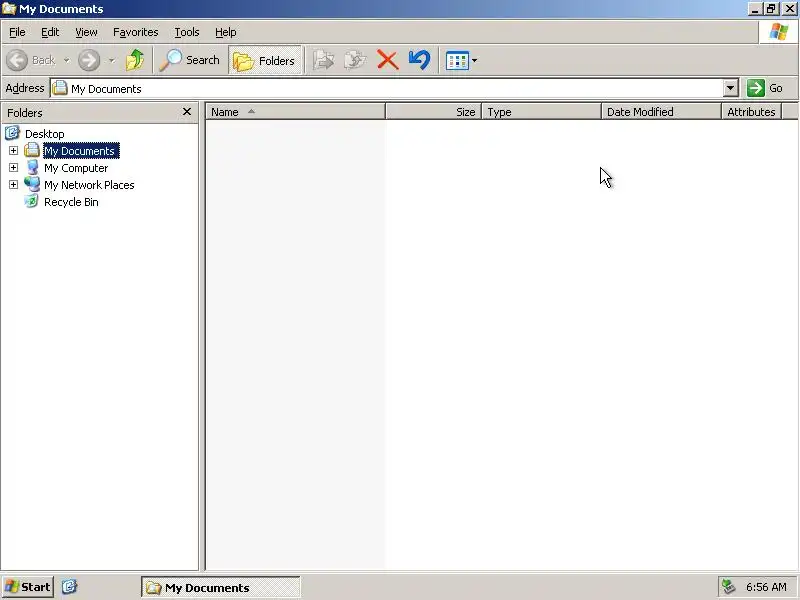Click the taskbar clock 6:56 AM
800x600 pixels.
coord(766,587)
